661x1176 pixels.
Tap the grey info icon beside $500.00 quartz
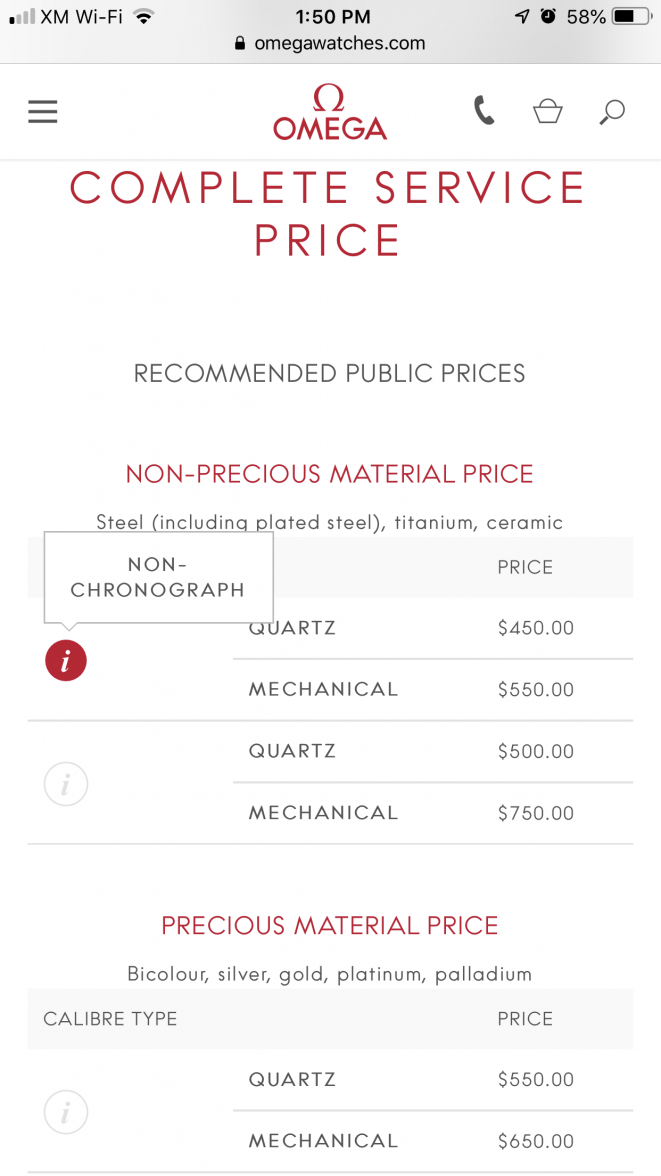coord(66,784)
